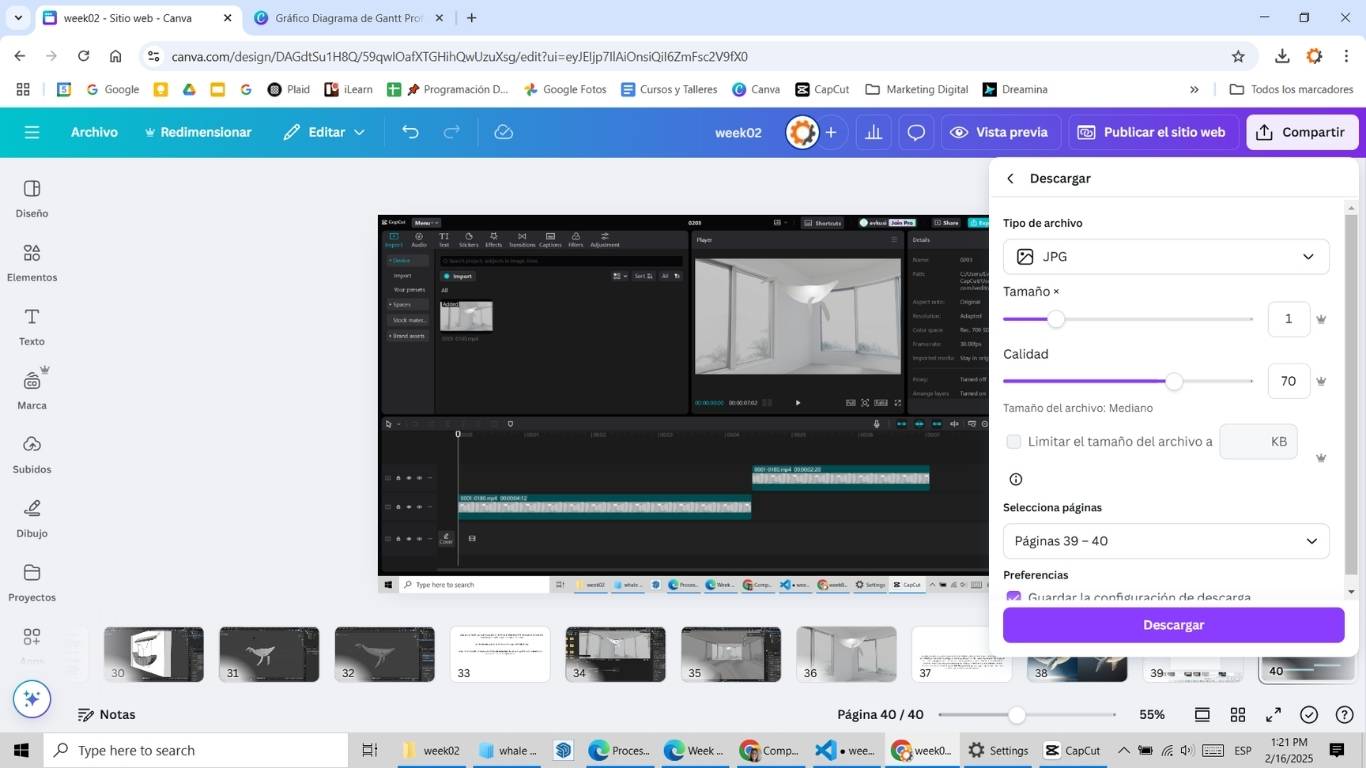Viewport: 1366px width, 768px height.
Task: Show more bookmarks with the chevron
Action: coord(1193,89)
